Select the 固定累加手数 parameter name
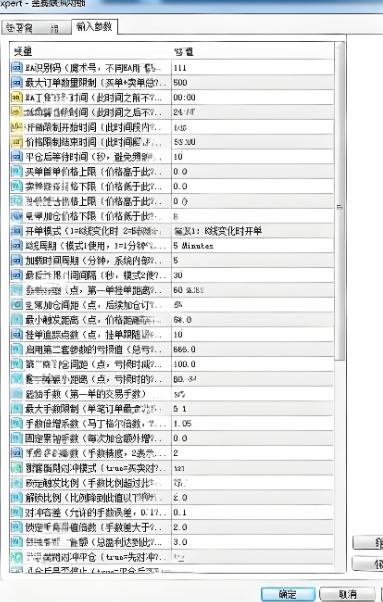The width and height of the screenshot is (383, 602). [93, 438]
